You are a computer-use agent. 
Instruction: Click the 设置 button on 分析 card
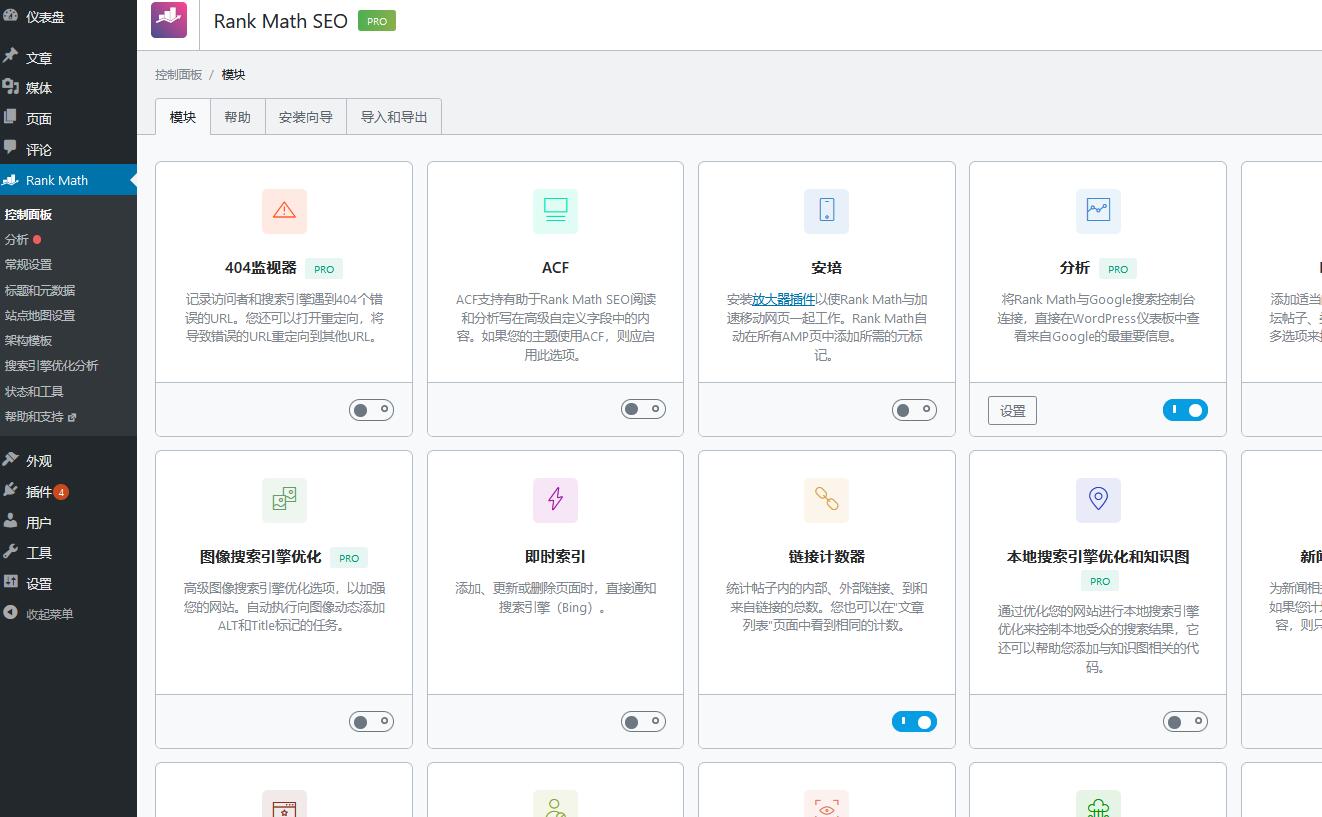coord(1013,410)
